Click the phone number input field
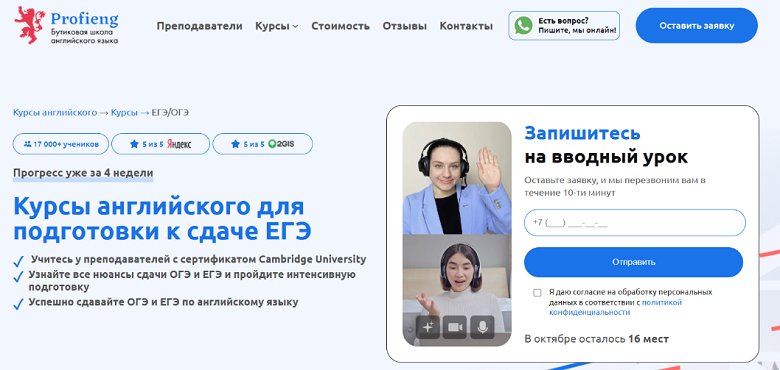Screen dimensions: 780x370 635,223
